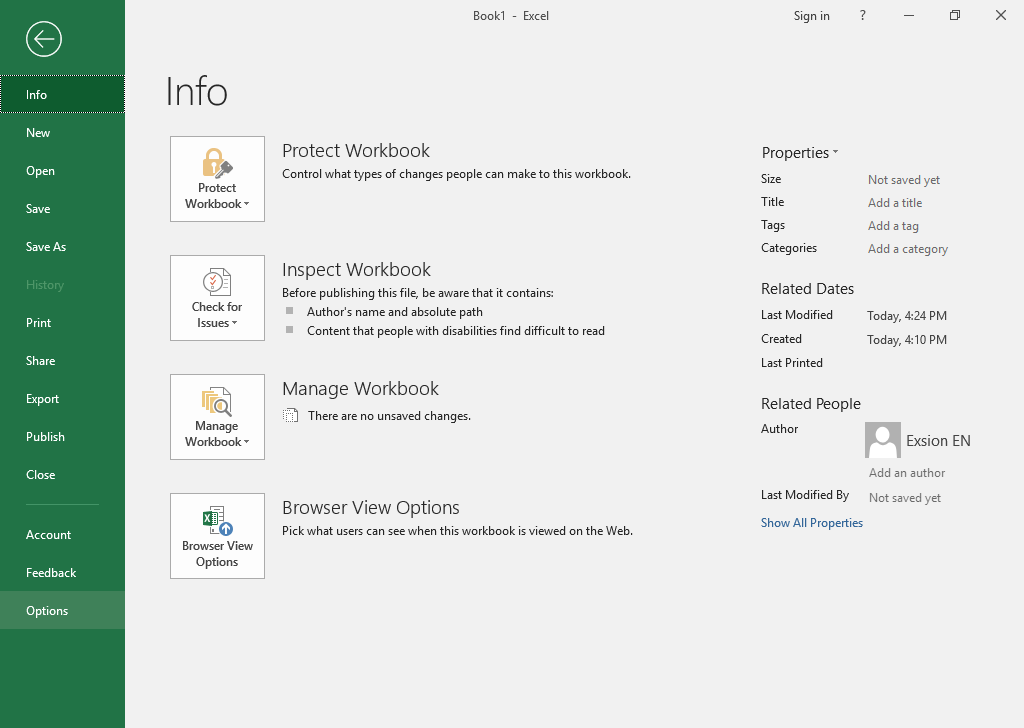
Task: Choose Save As in the sidebar
Action: [62, 247]
